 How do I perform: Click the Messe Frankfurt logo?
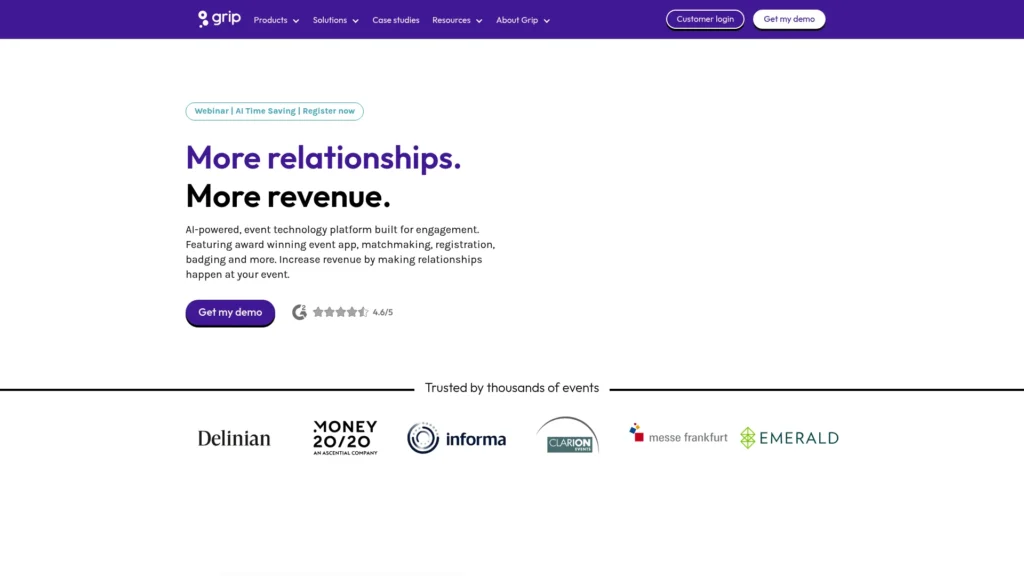click(678, 434)
